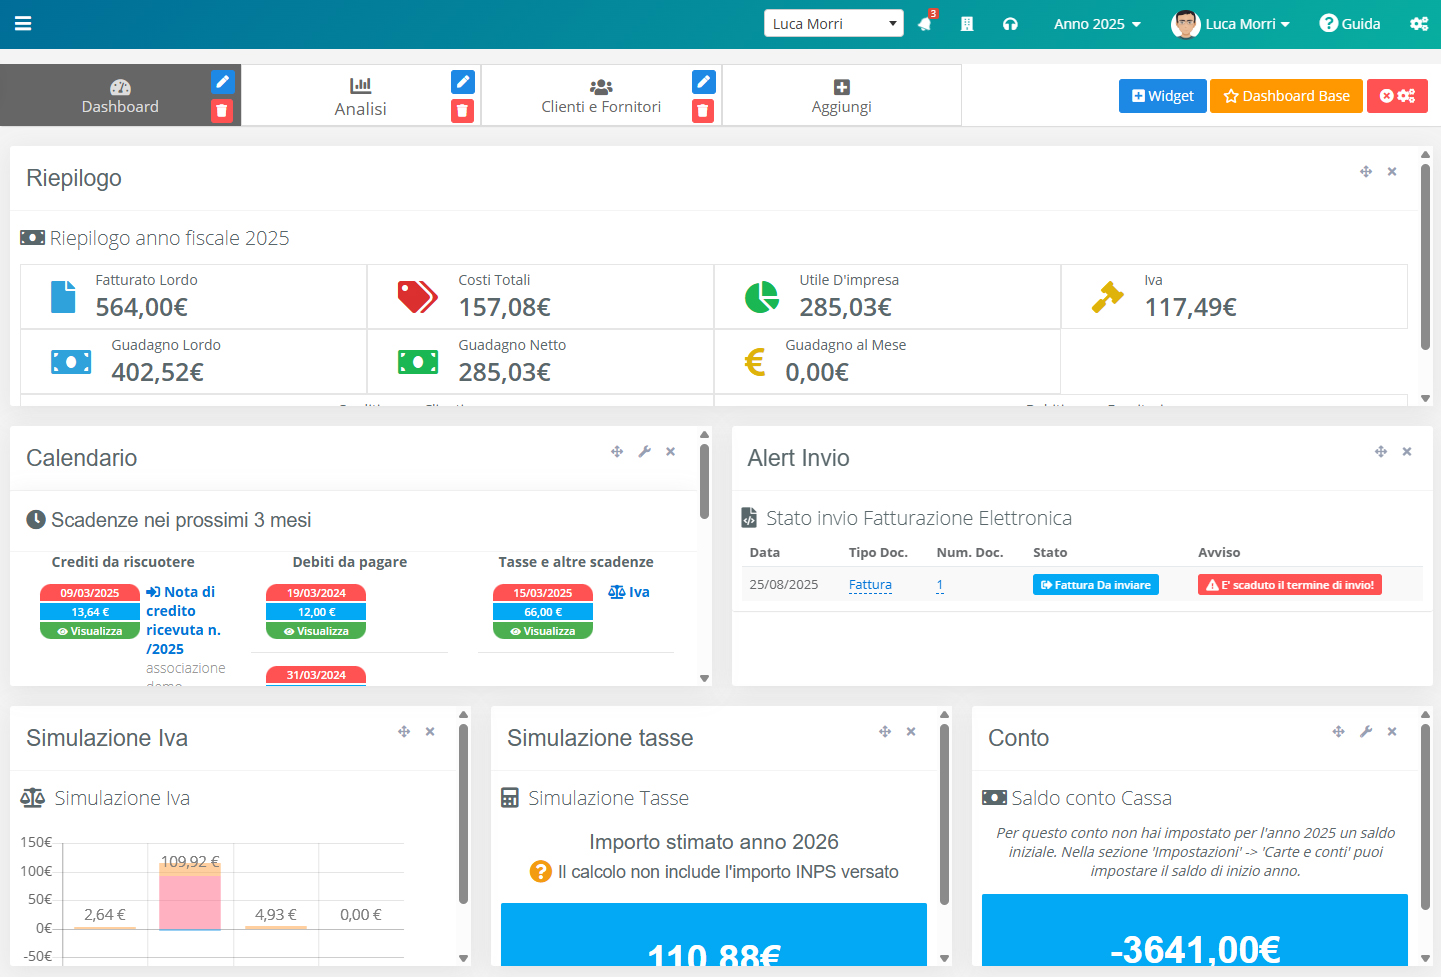Screen dimensions: 1441x977
Task: Open headset support icon
Action: tap(1010, 24)
